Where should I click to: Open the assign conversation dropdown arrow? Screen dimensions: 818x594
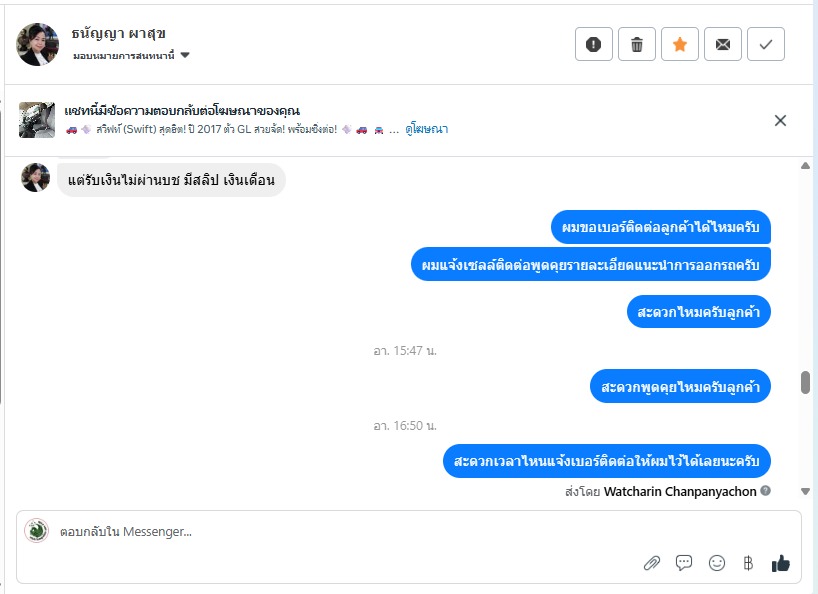click(185, 55)
